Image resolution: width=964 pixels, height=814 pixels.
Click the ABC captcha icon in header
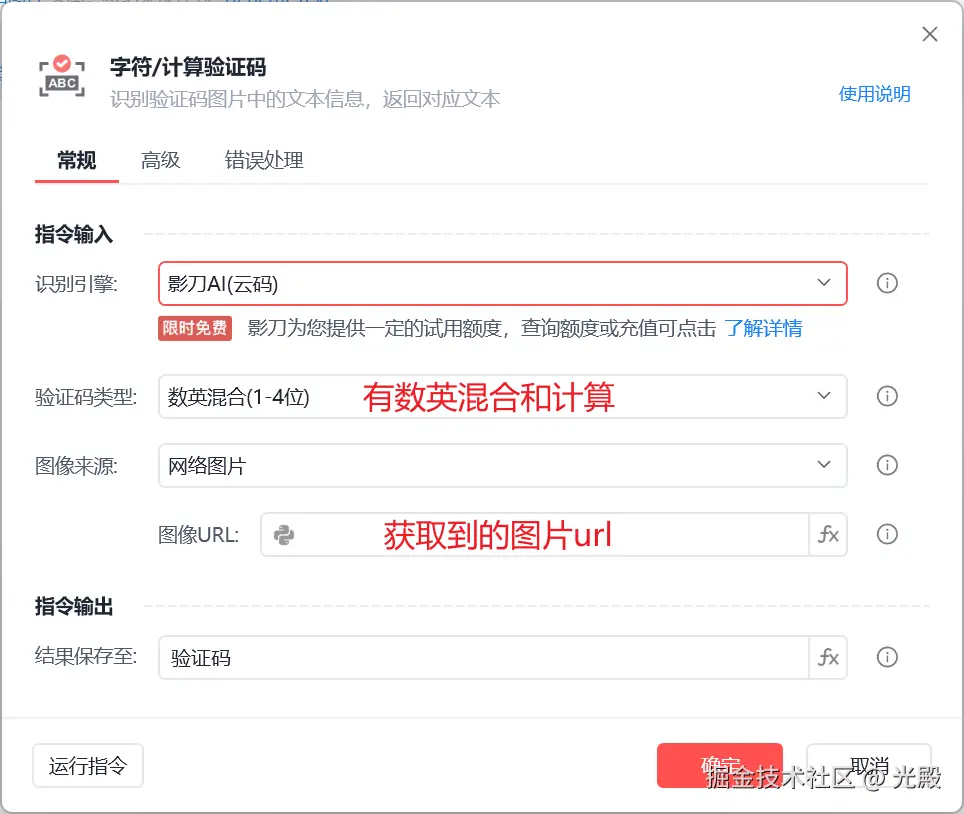point(62,76)
